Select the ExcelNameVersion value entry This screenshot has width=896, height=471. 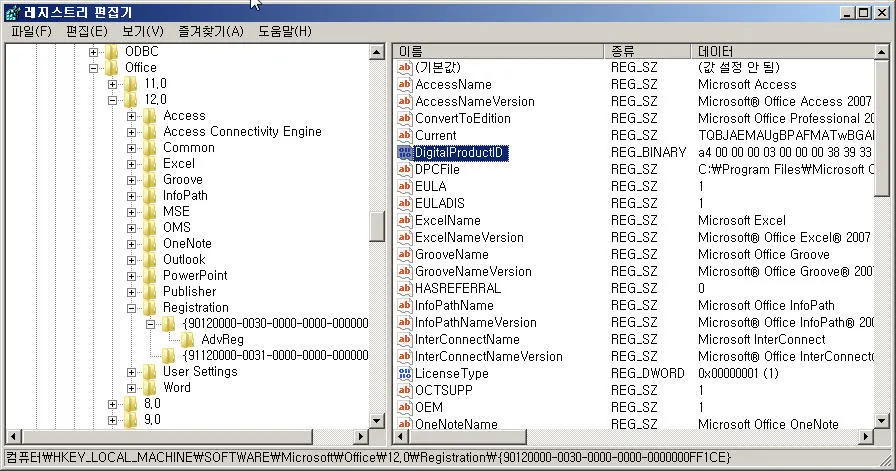469,237
